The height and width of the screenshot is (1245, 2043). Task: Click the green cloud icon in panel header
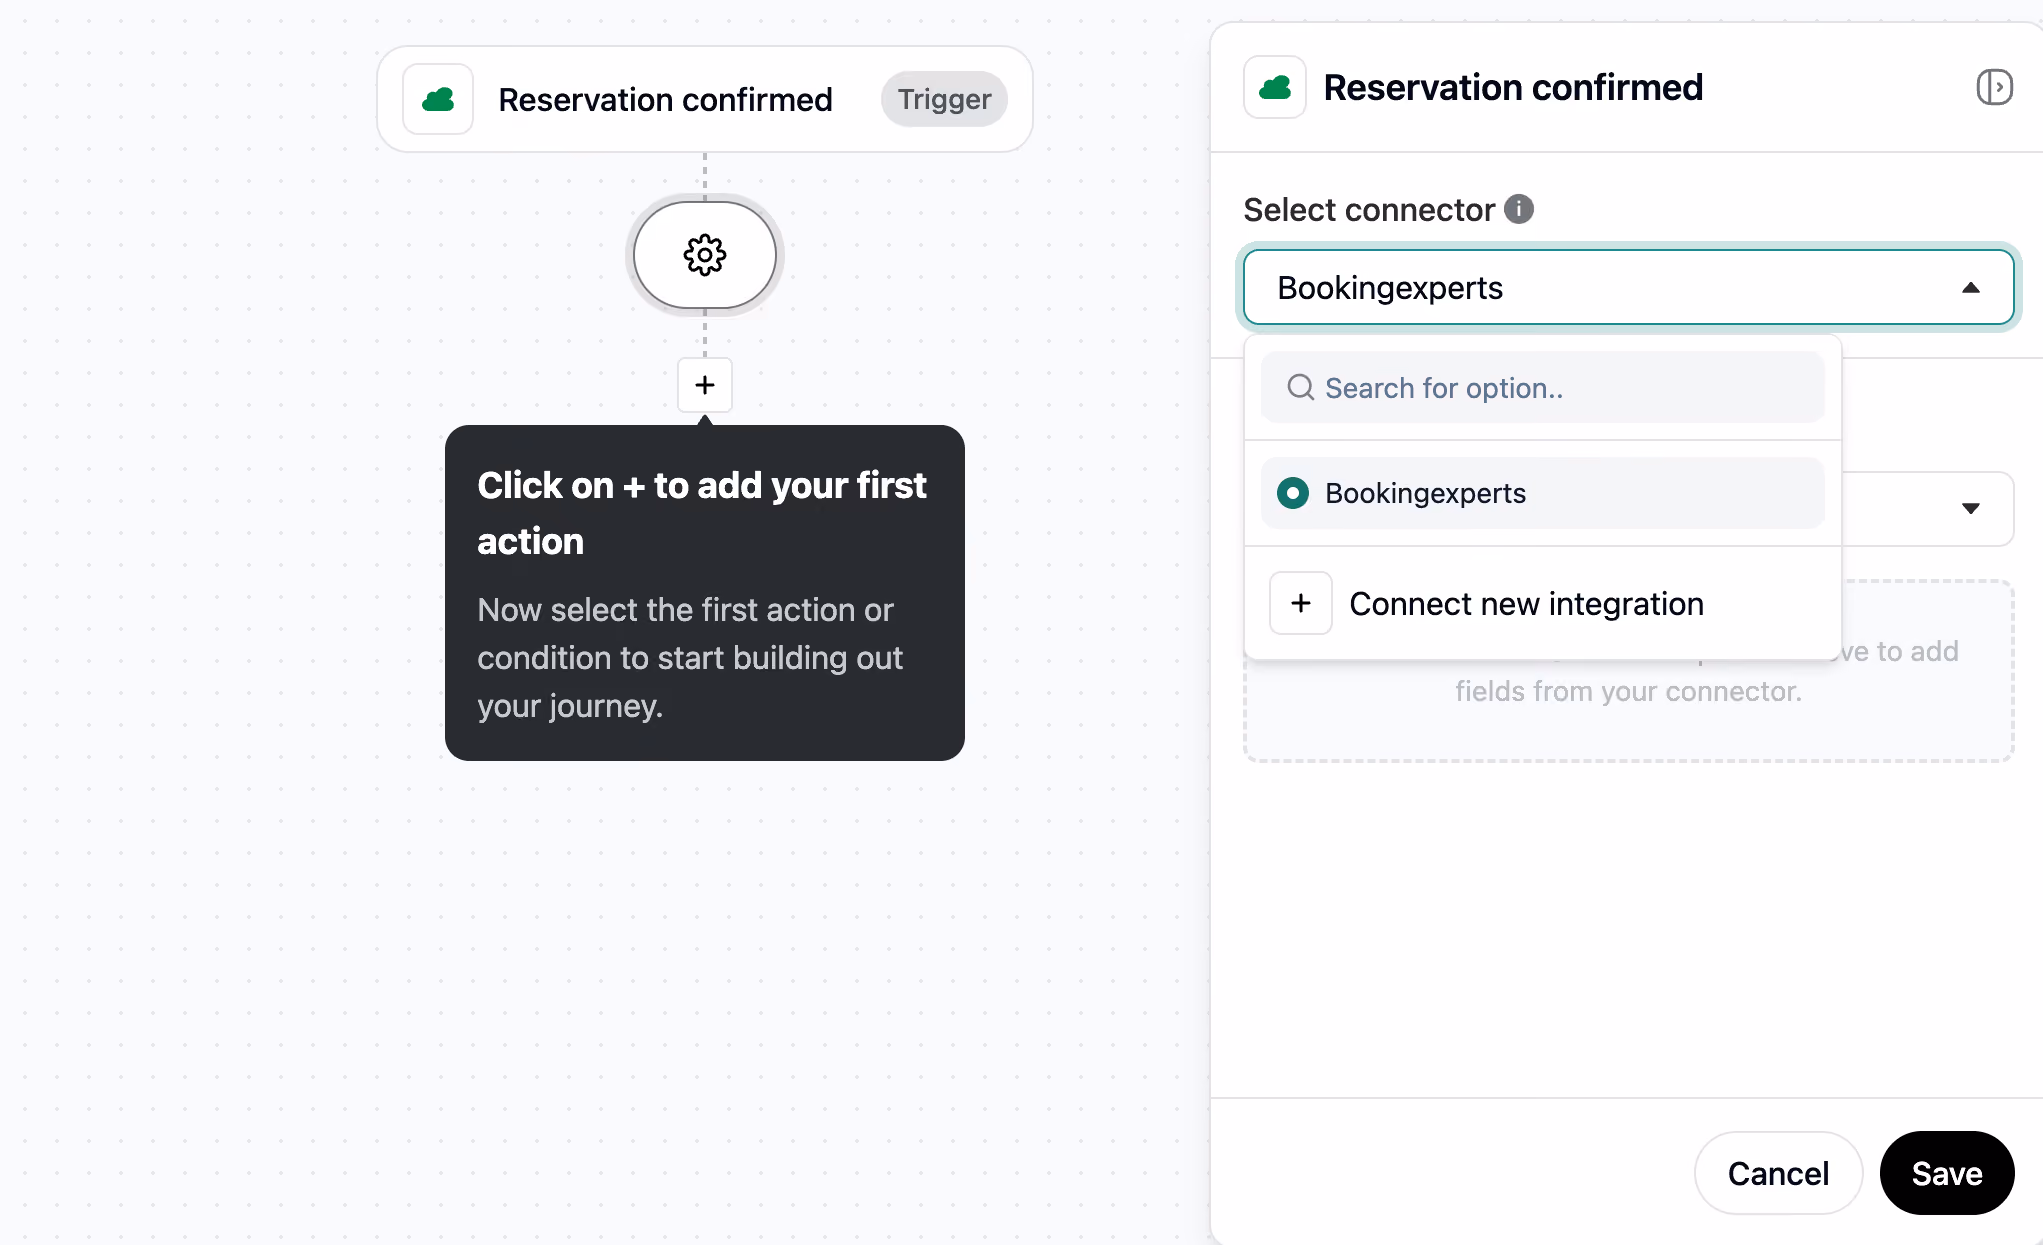1275,87
